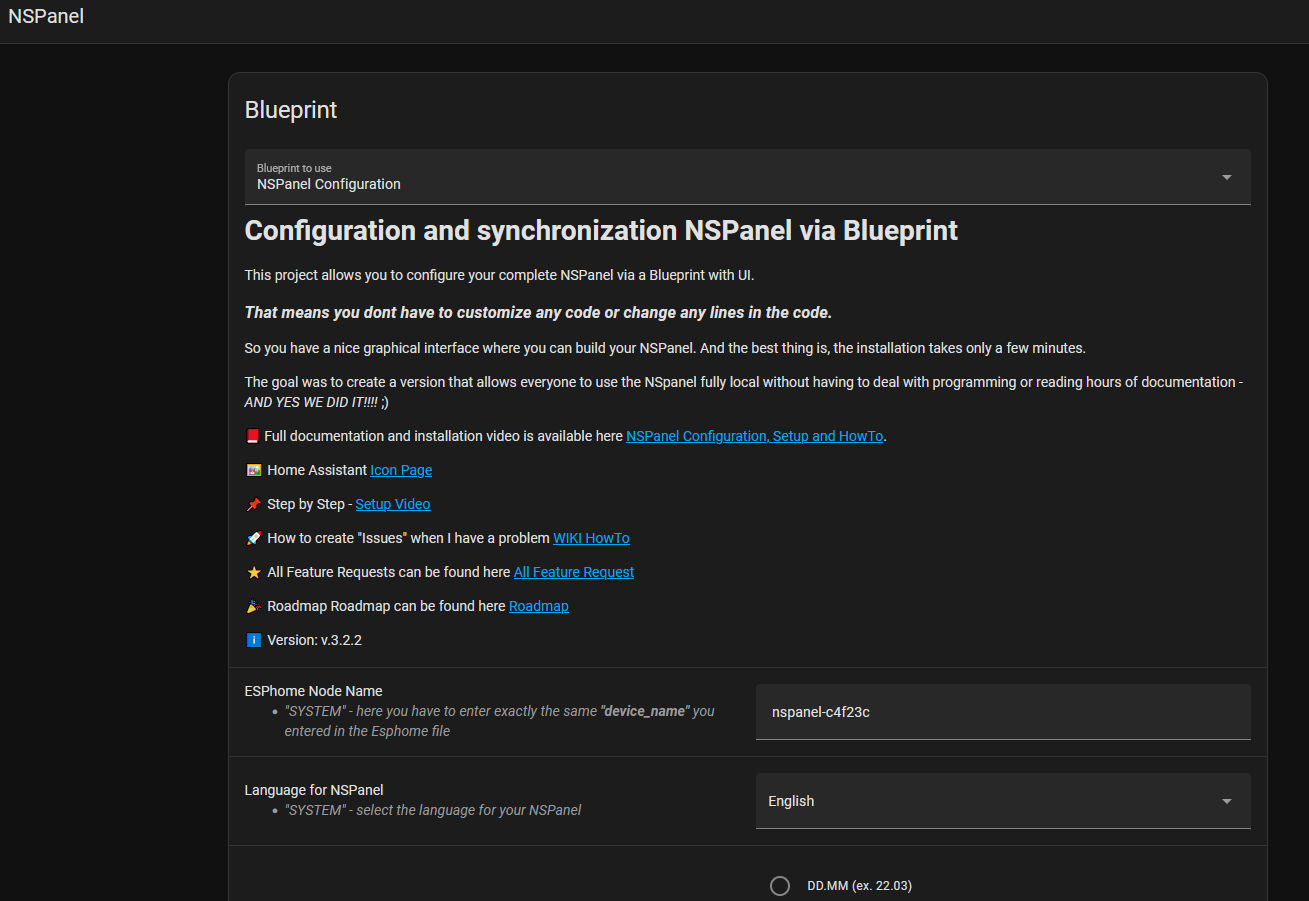Click the rocket icon near WIKI HowTo
The image size is (1309, 901).
click(x=253, y=538)
